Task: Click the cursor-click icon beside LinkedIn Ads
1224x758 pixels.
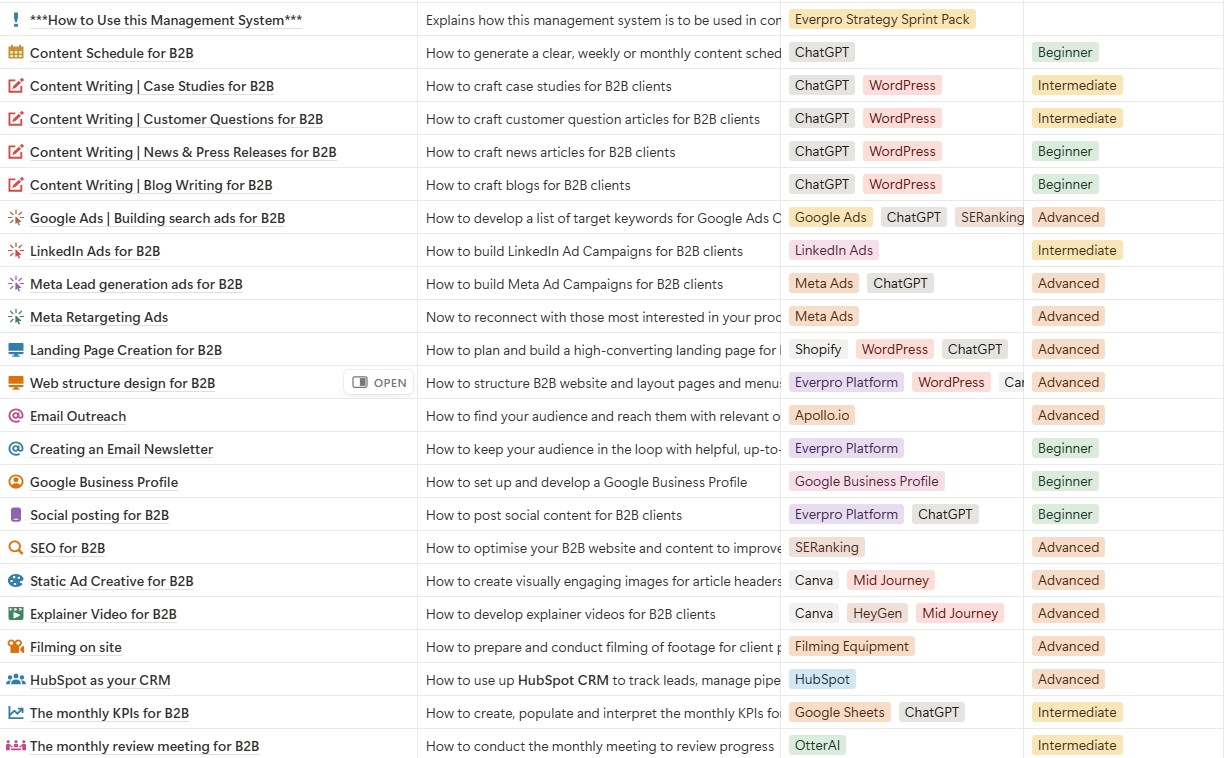Action: (16, 251)
